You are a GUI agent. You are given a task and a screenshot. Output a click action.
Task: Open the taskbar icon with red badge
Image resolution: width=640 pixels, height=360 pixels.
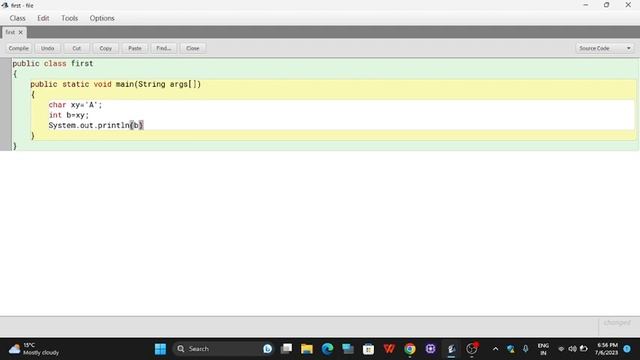coord(471,349)
